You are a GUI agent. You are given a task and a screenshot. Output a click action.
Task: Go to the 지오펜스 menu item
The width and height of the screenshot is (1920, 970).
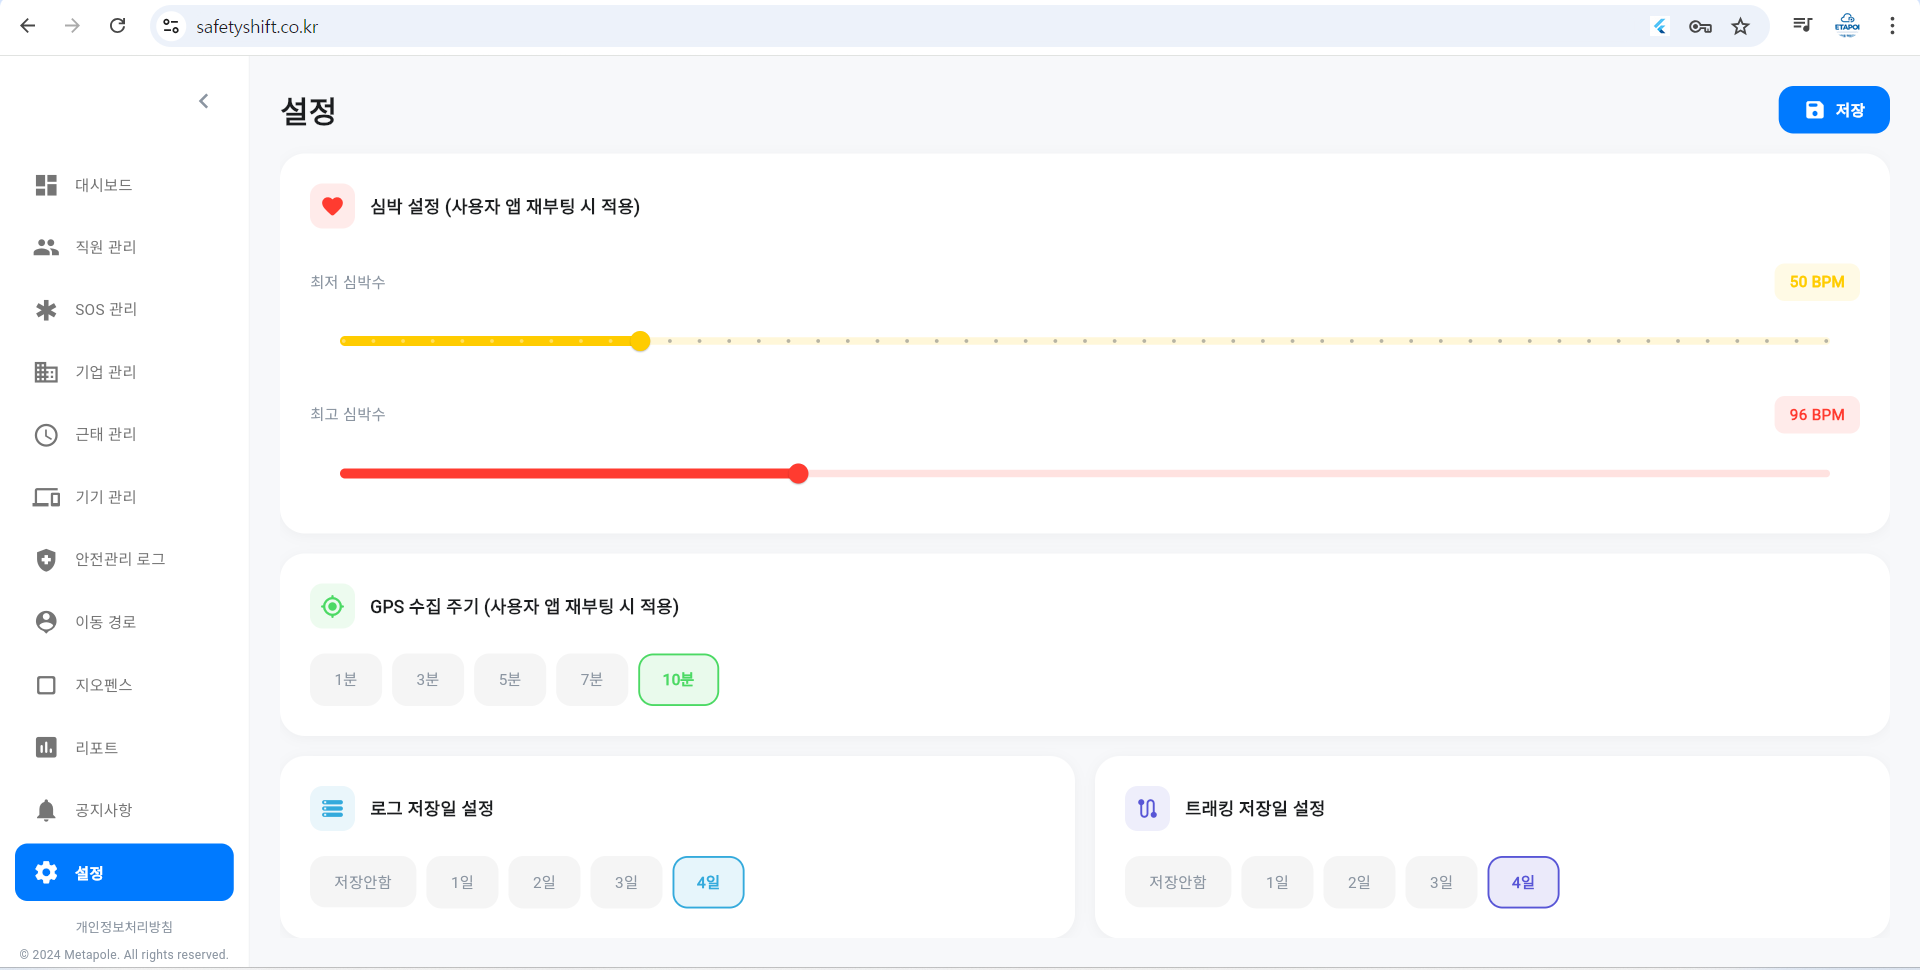tap(104, 685)
